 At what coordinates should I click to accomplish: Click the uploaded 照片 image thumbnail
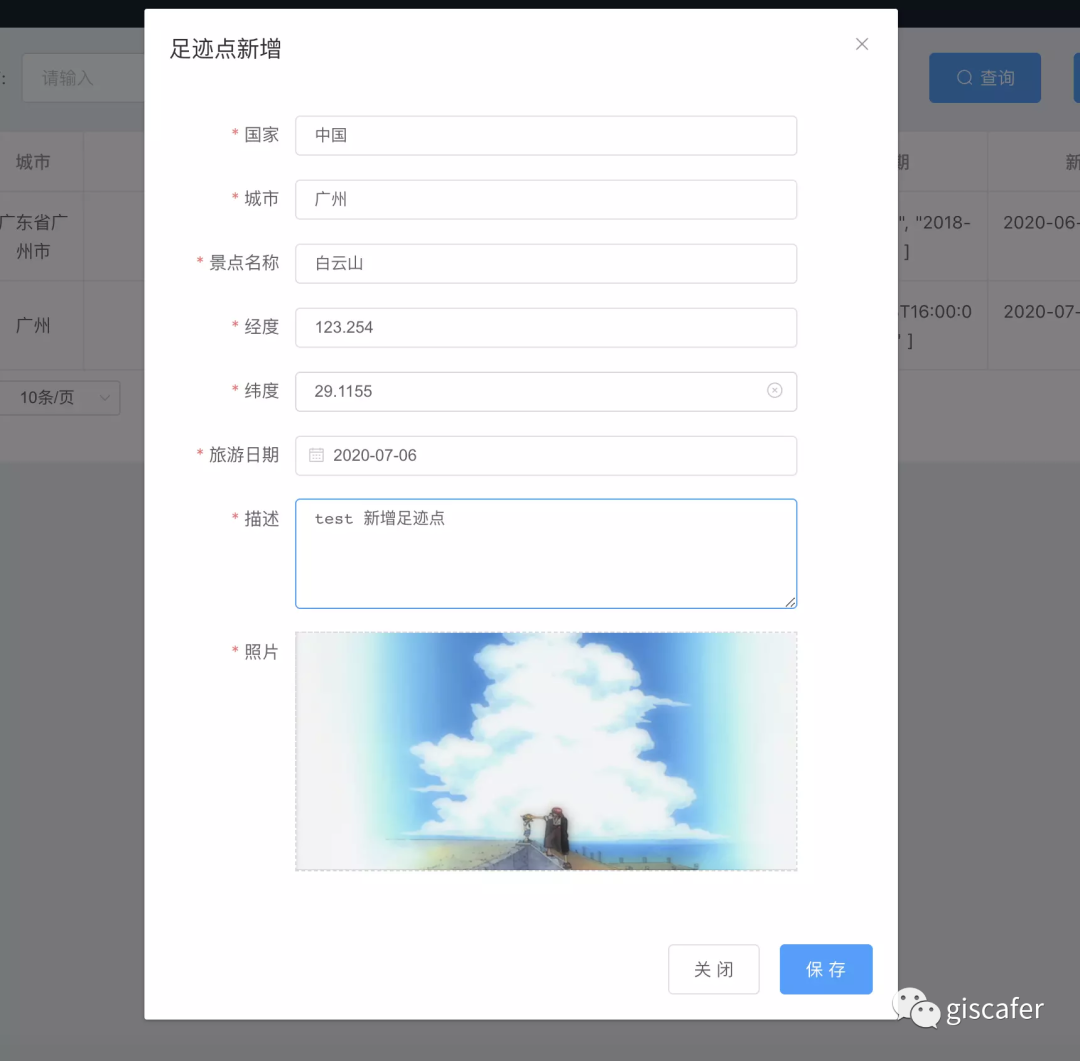point(546,751)
